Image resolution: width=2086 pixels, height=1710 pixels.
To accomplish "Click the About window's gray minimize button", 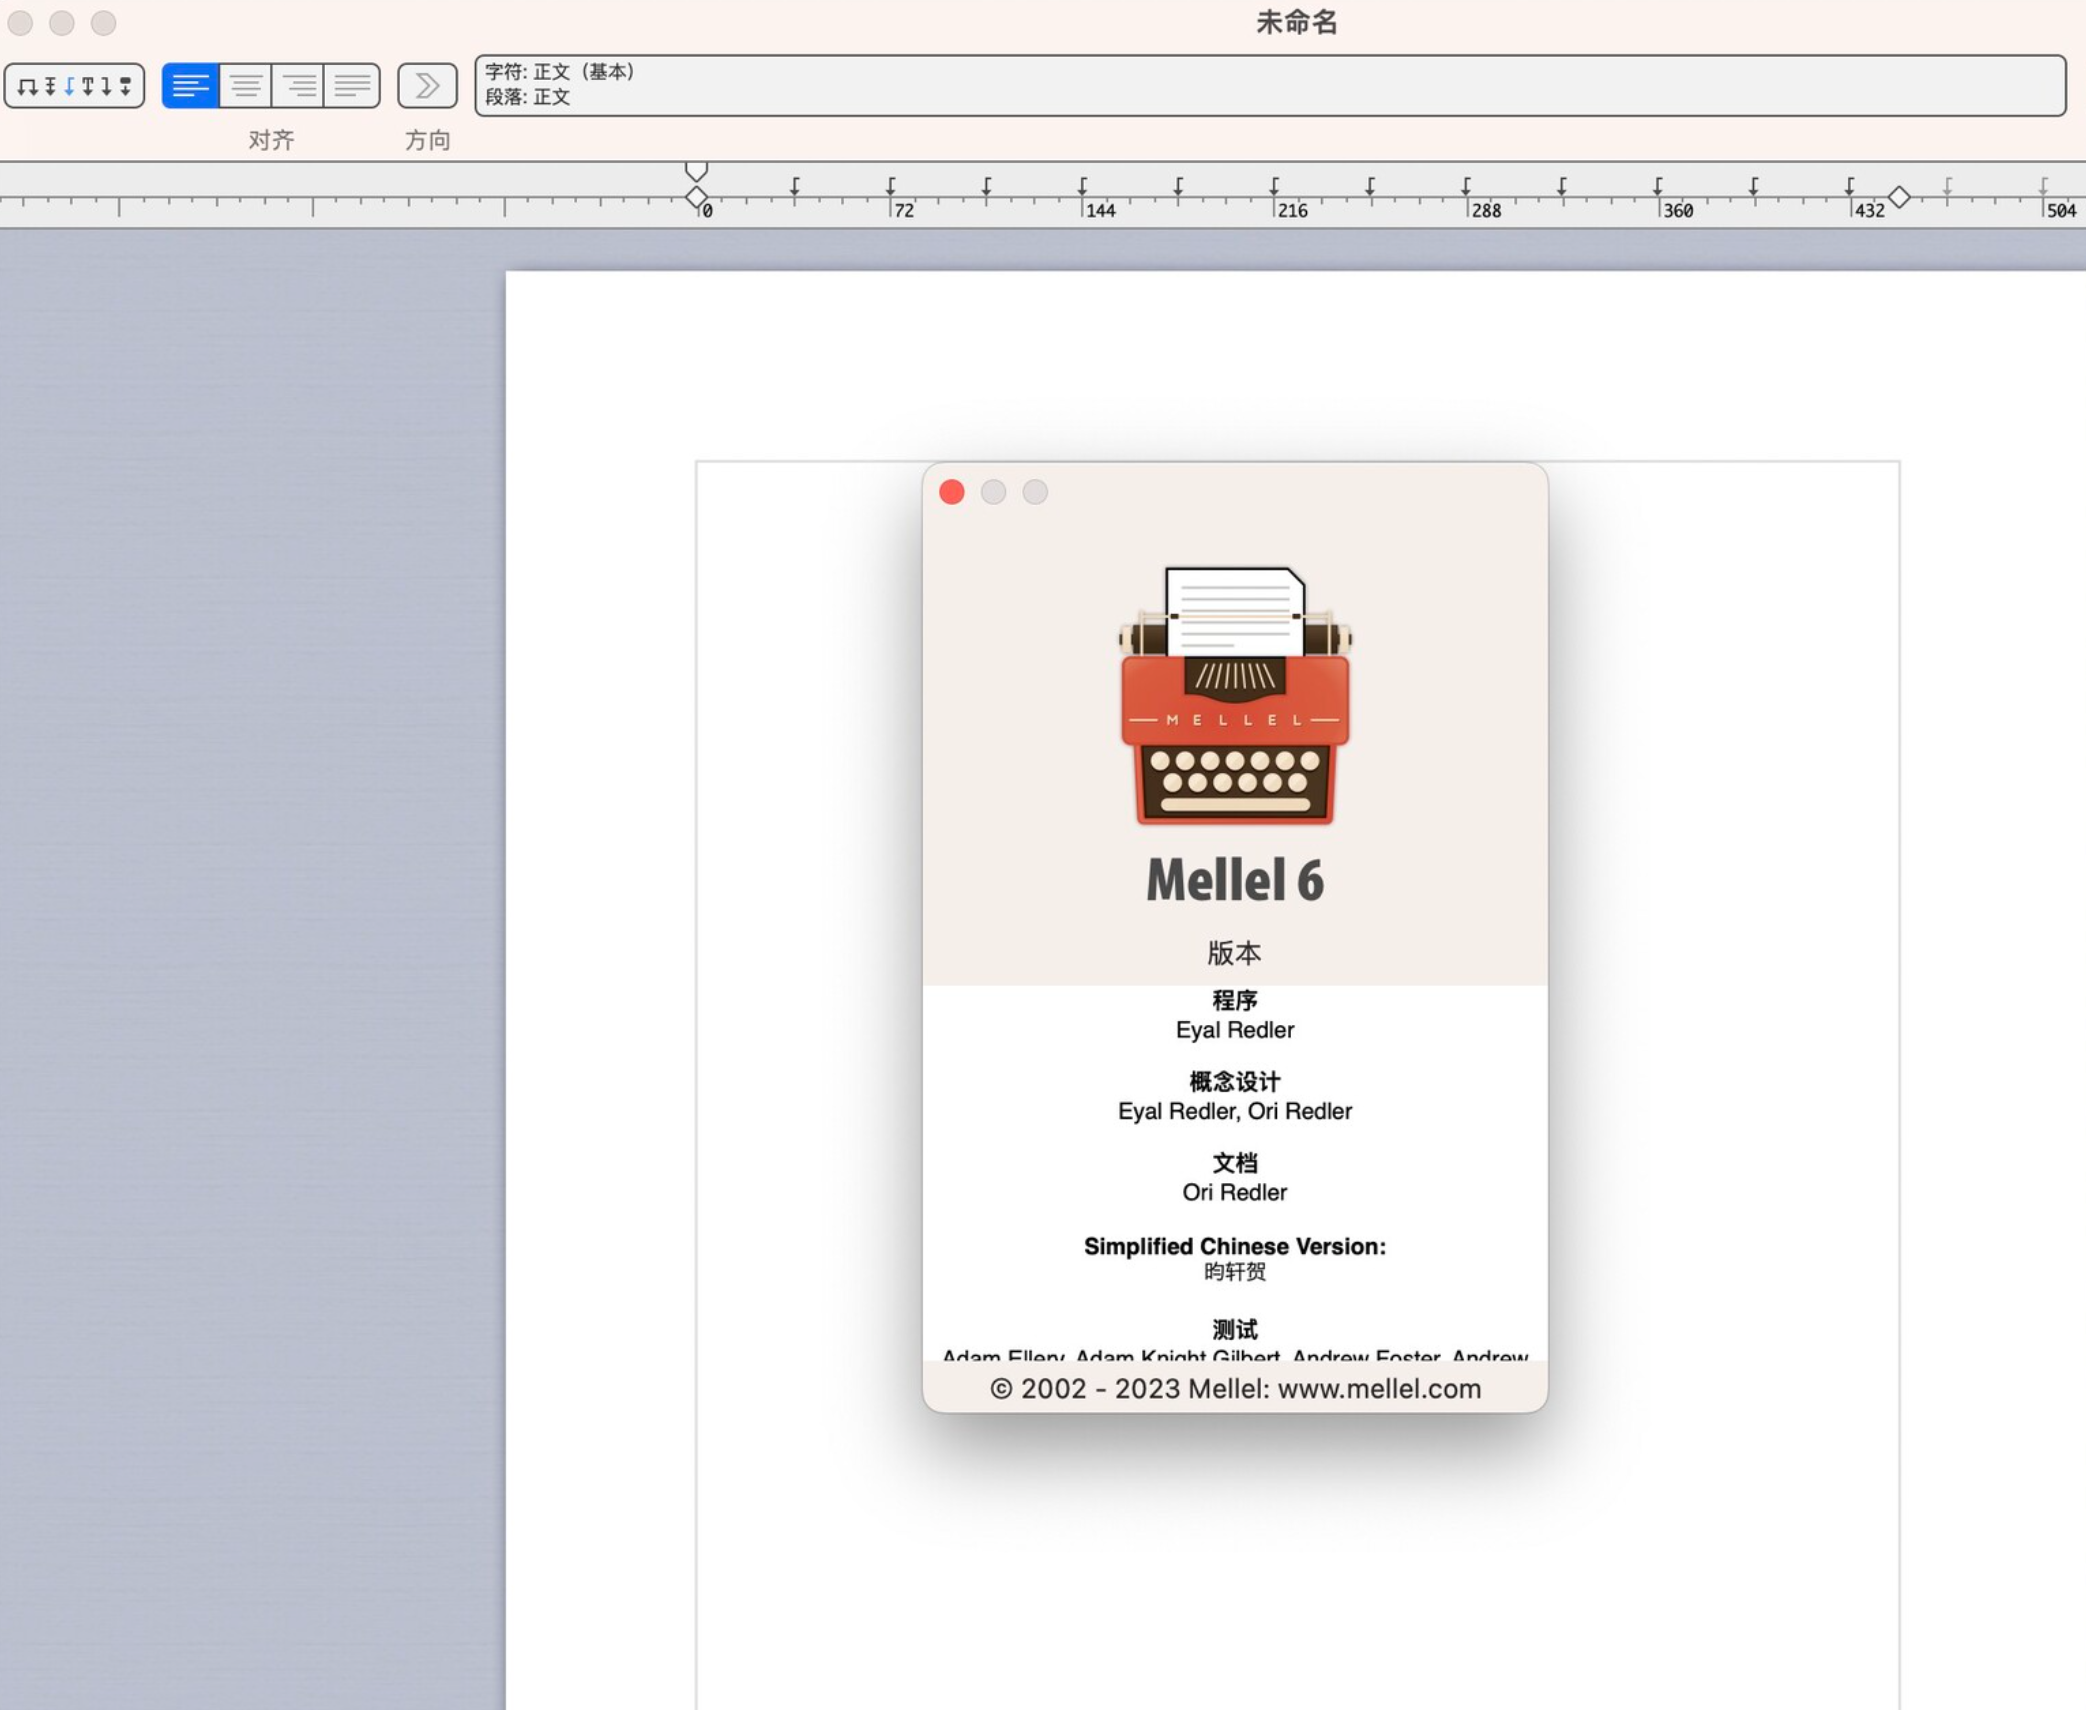I will pyautogui.click(x=993, y=492).
